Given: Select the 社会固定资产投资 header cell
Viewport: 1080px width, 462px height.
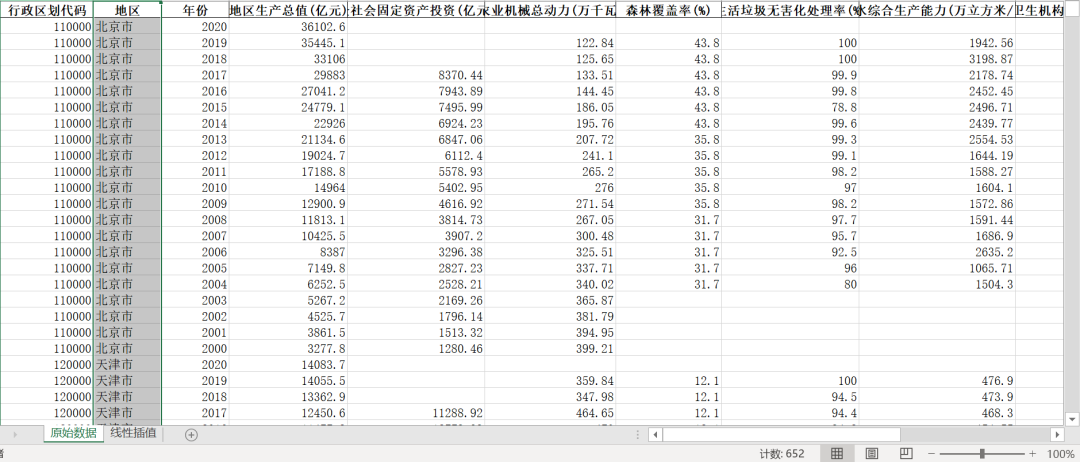Looking at the screenshot, I should click(x=416, y=10).
